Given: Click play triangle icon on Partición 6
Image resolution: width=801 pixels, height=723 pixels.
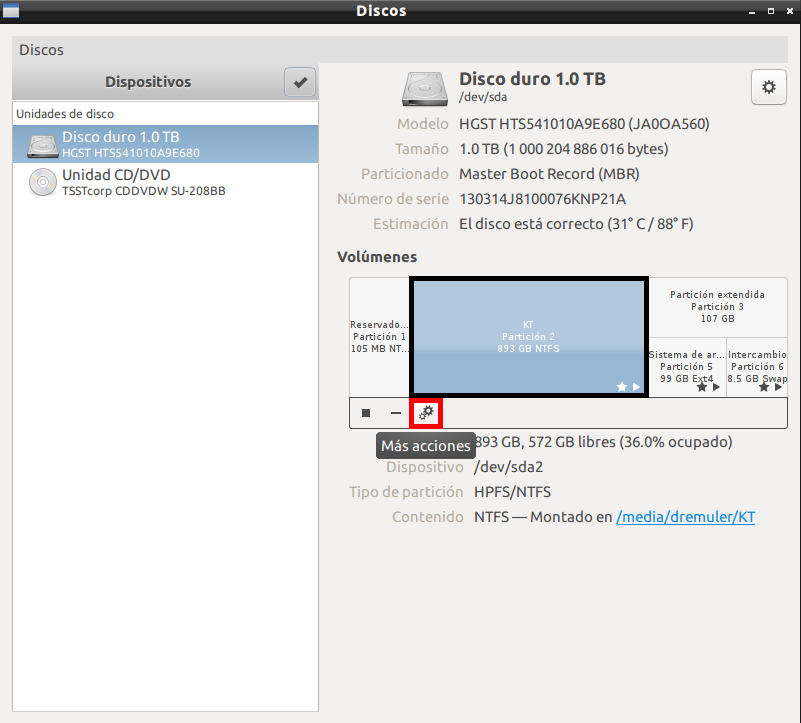Looking at the screenshot, I should coord(778,387).
